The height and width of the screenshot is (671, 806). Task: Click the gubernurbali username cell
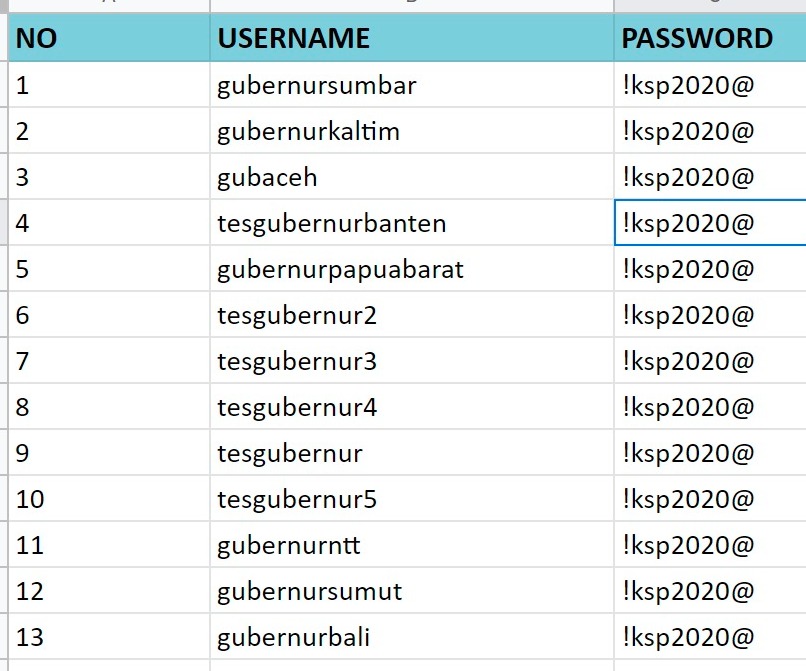pyautogui.click(x=412, y=637)
